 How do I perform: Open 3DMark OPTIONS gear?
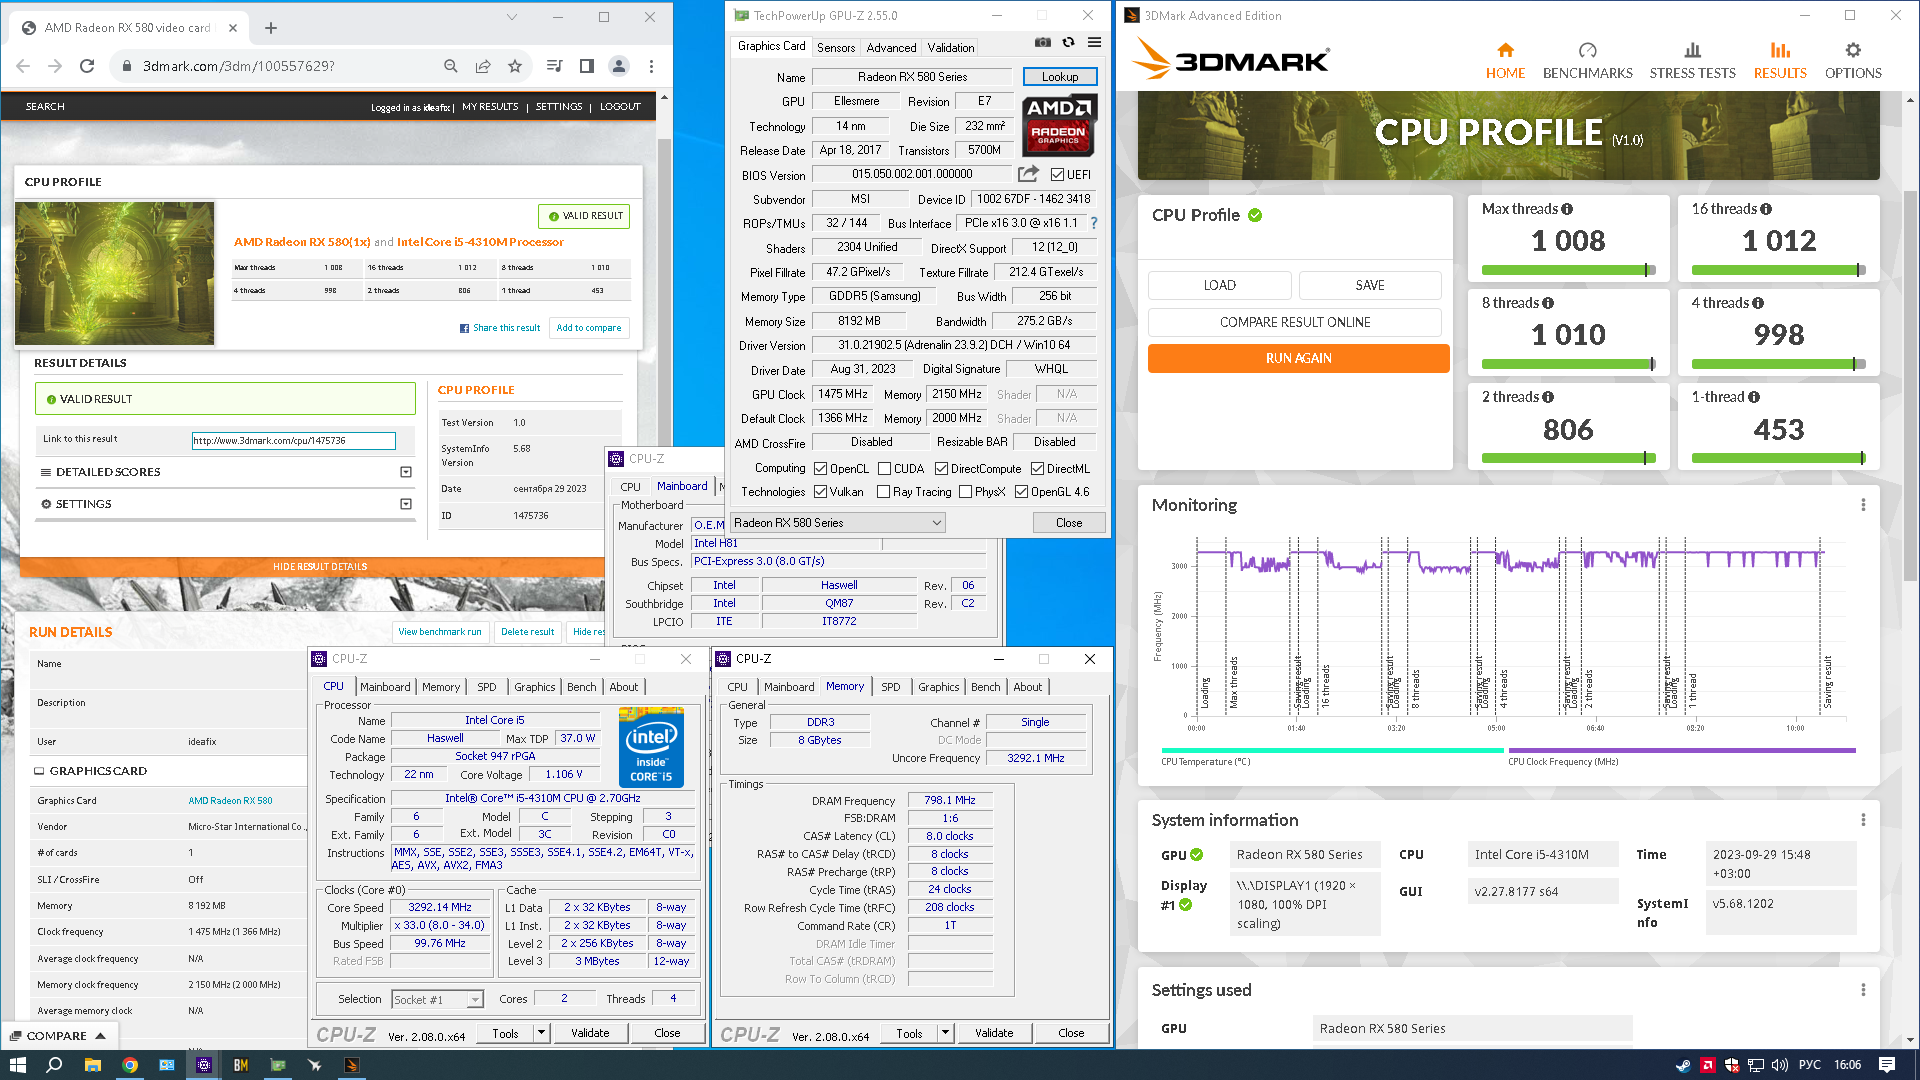[x=1853, y=60]
